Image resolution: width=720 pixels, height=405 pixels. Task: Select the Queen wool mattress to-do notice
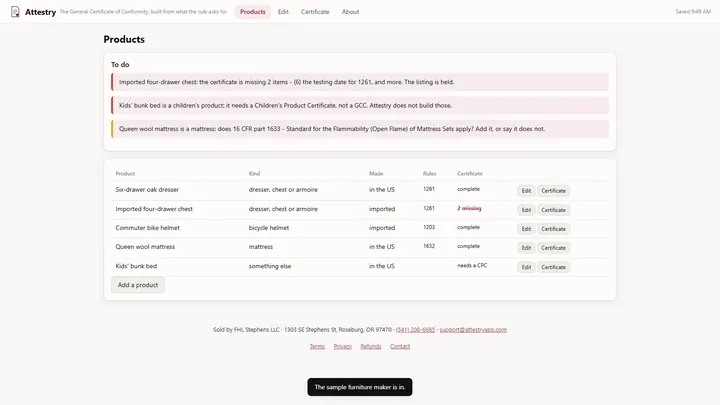tap(360, 129)
